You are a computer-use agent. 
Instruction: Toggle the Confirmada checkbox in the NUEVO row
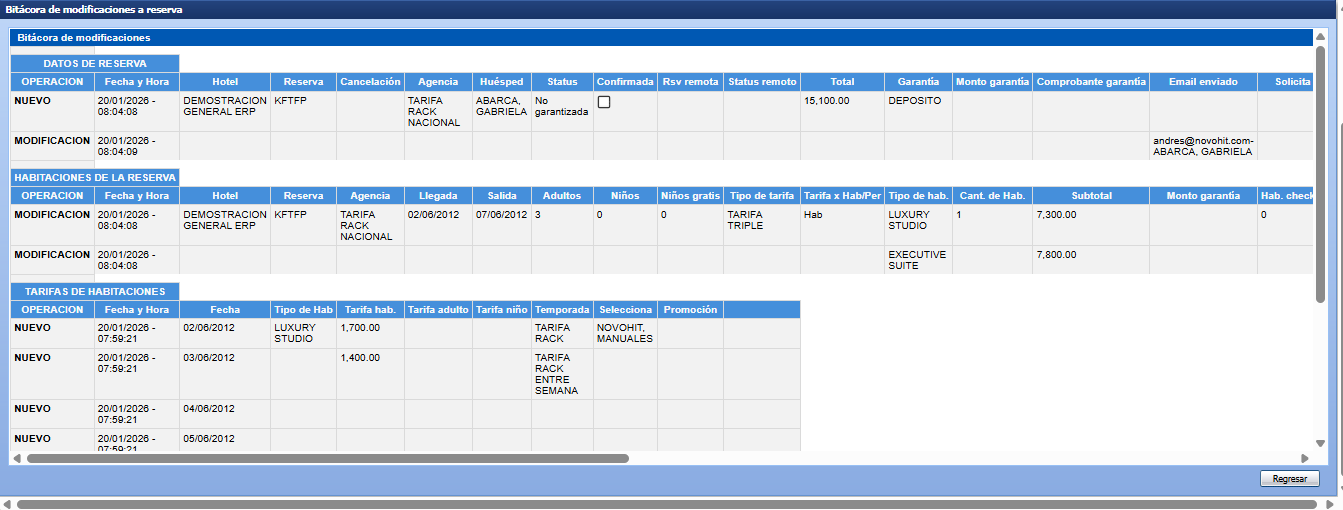604,103
